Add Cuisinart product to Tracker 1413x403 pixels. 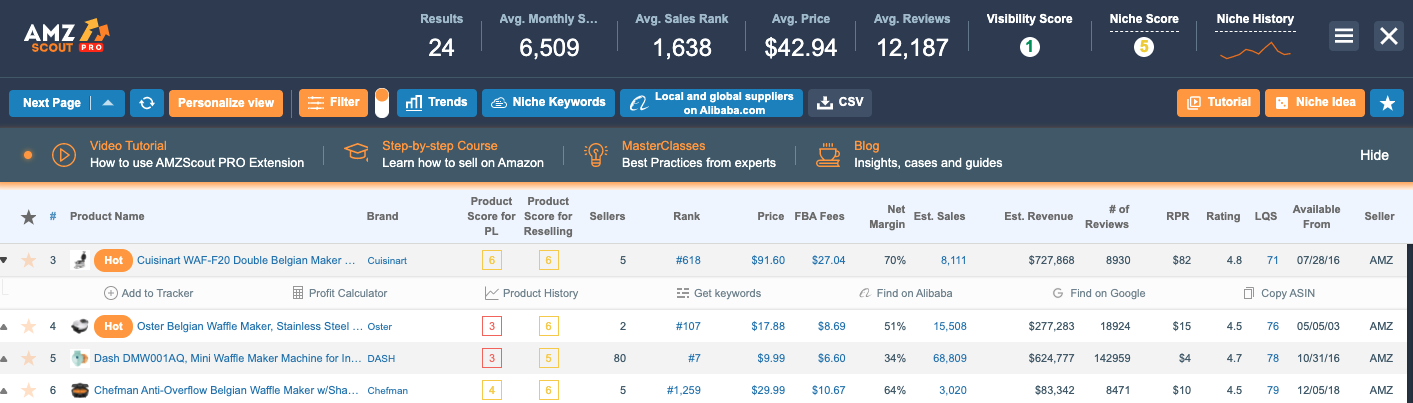point(149,293)
